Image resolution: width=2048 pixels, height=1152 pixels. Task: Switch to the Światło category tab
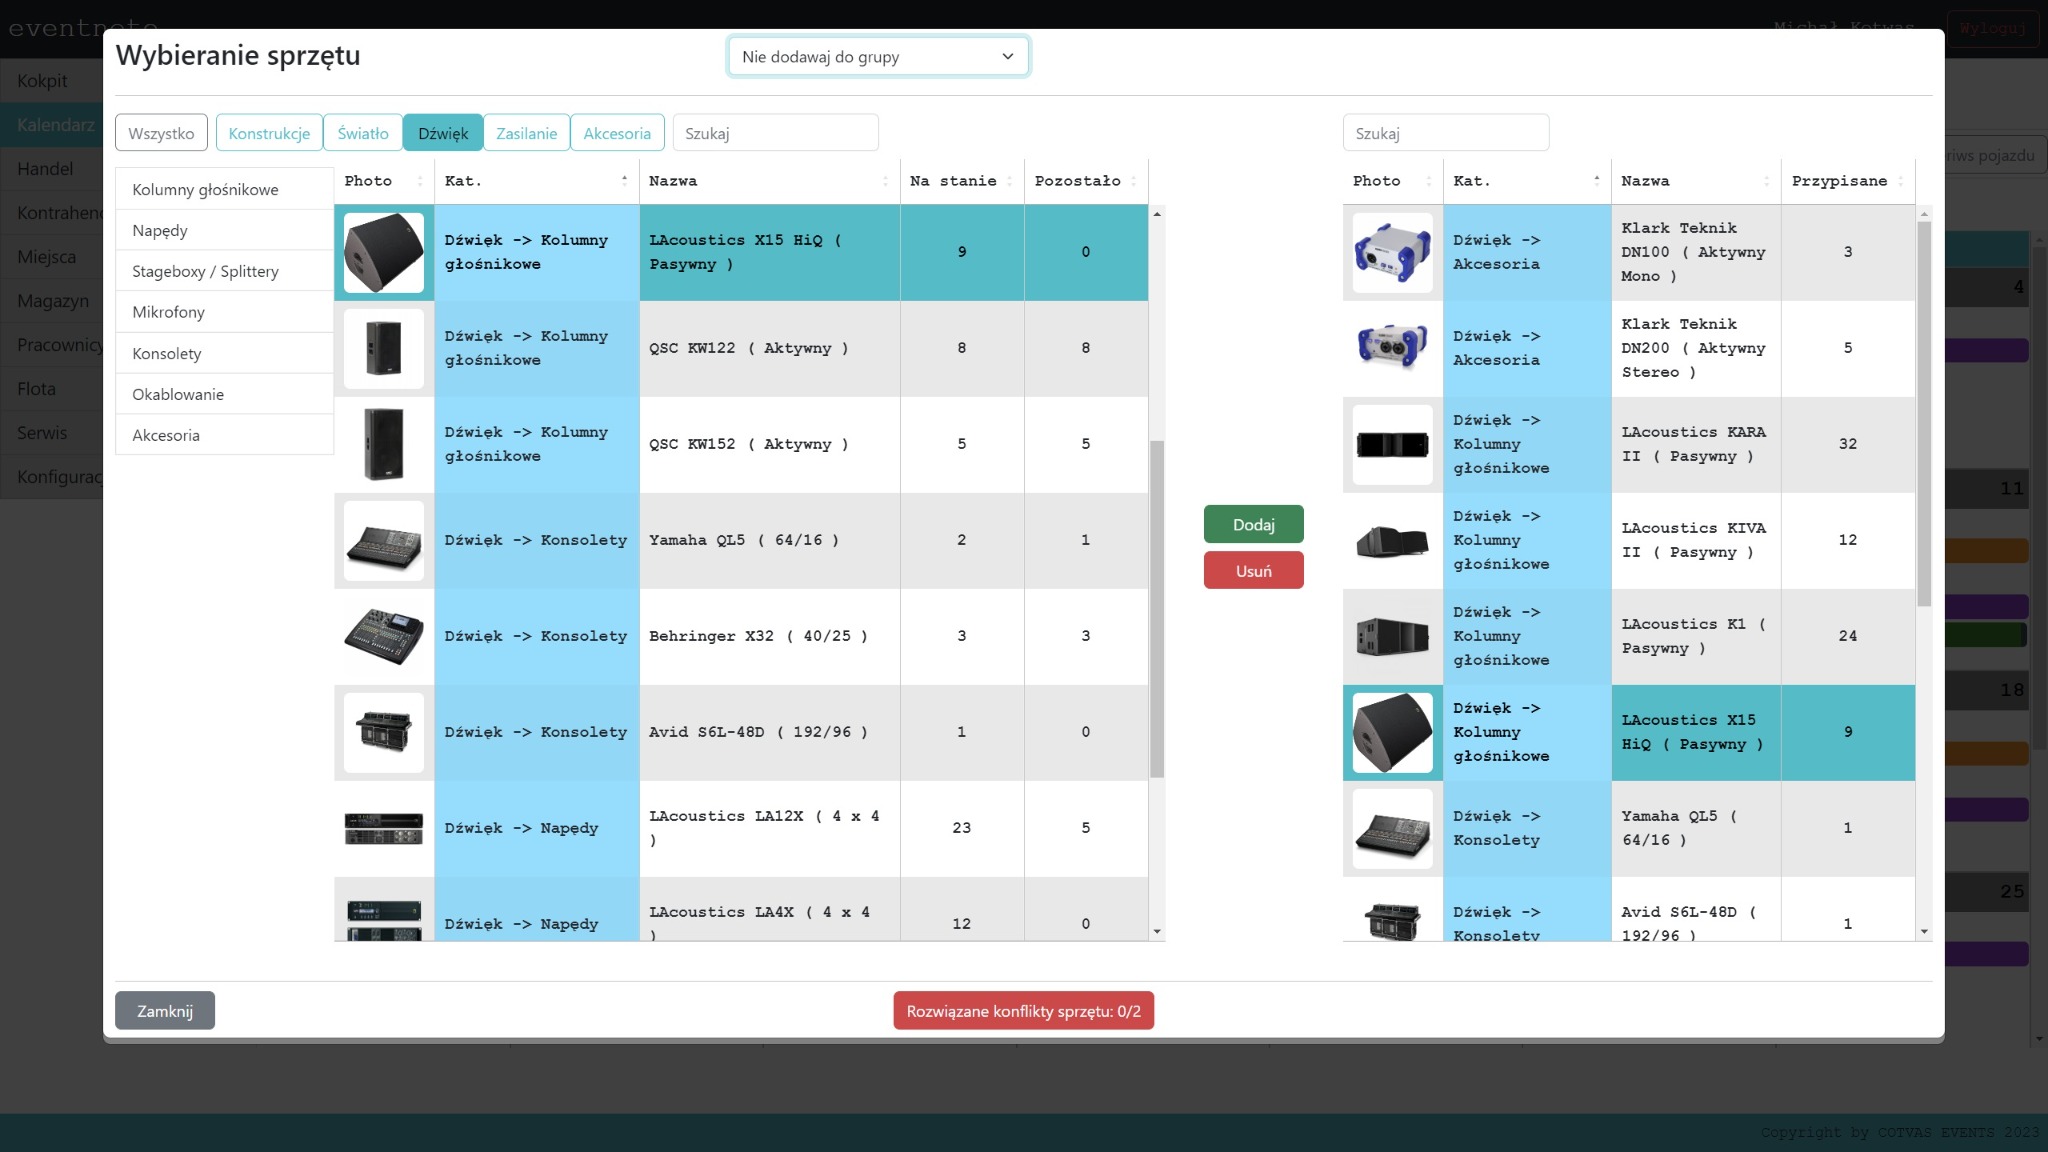click(x=362, y=133)
